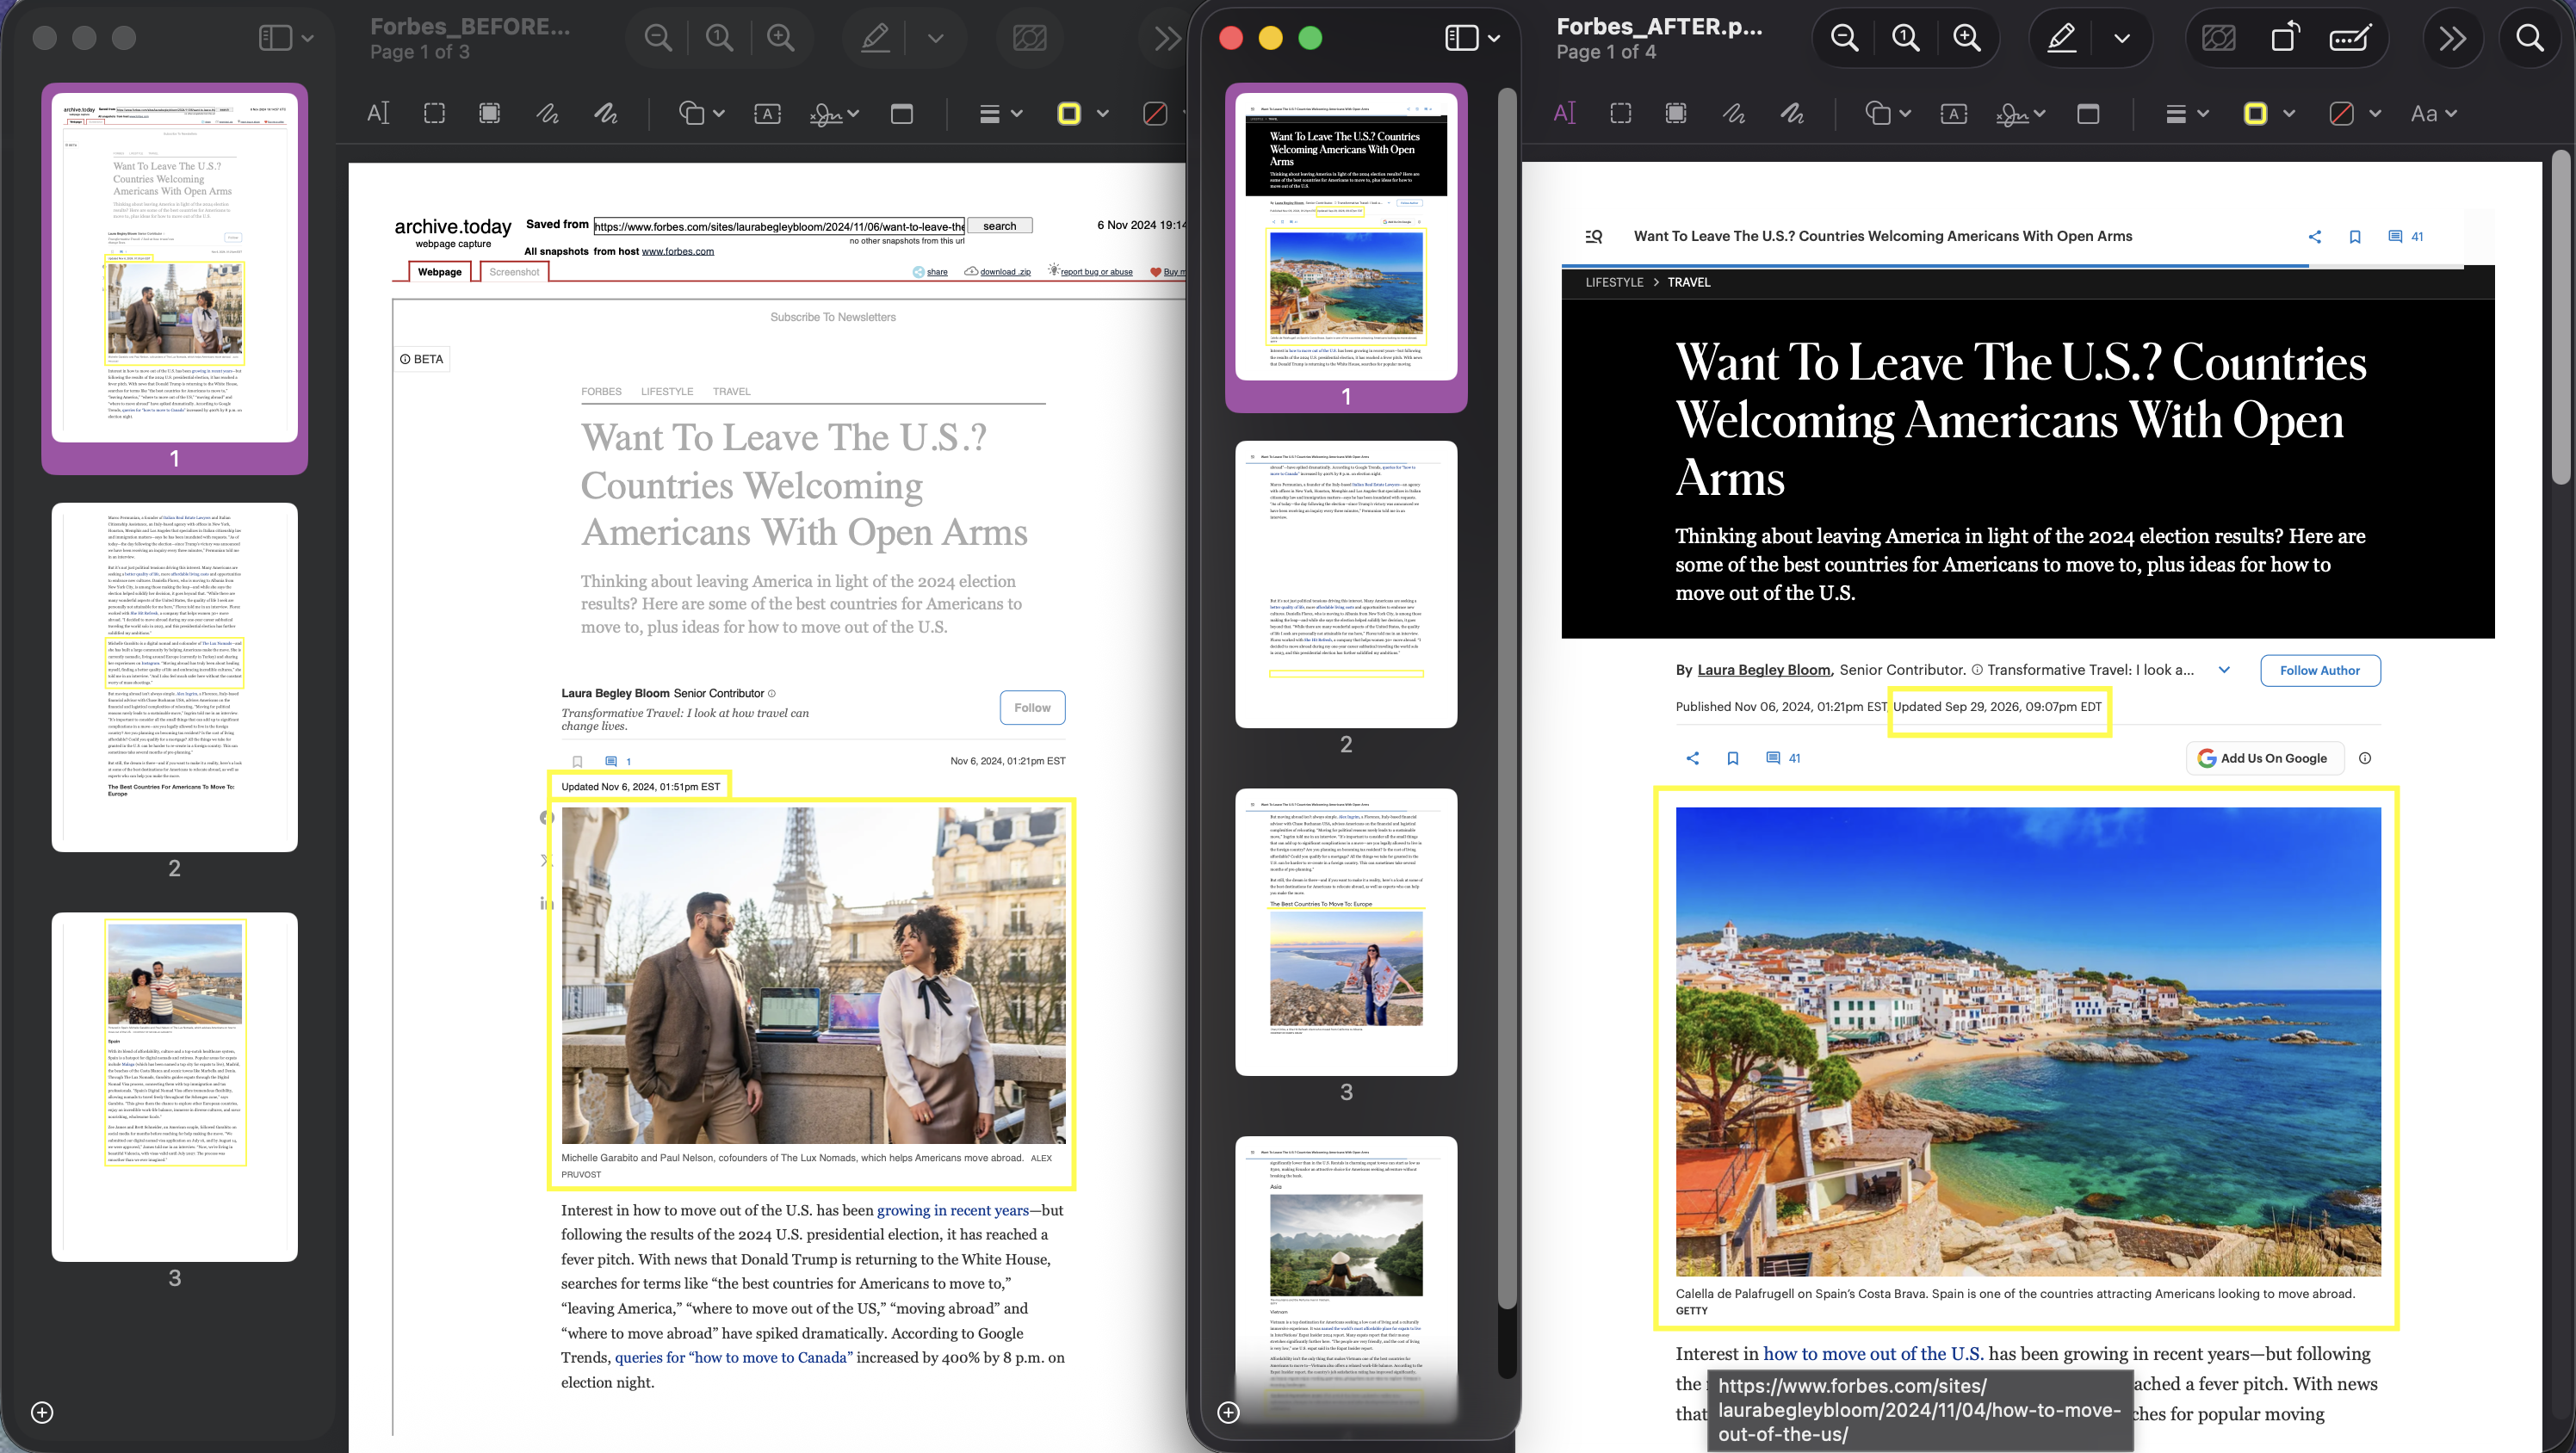This screenshot has width=2576, height=1453.
Task: Open Sign dropdown in Forbes_AFTER markup bar
Action: coord(2020,113)
